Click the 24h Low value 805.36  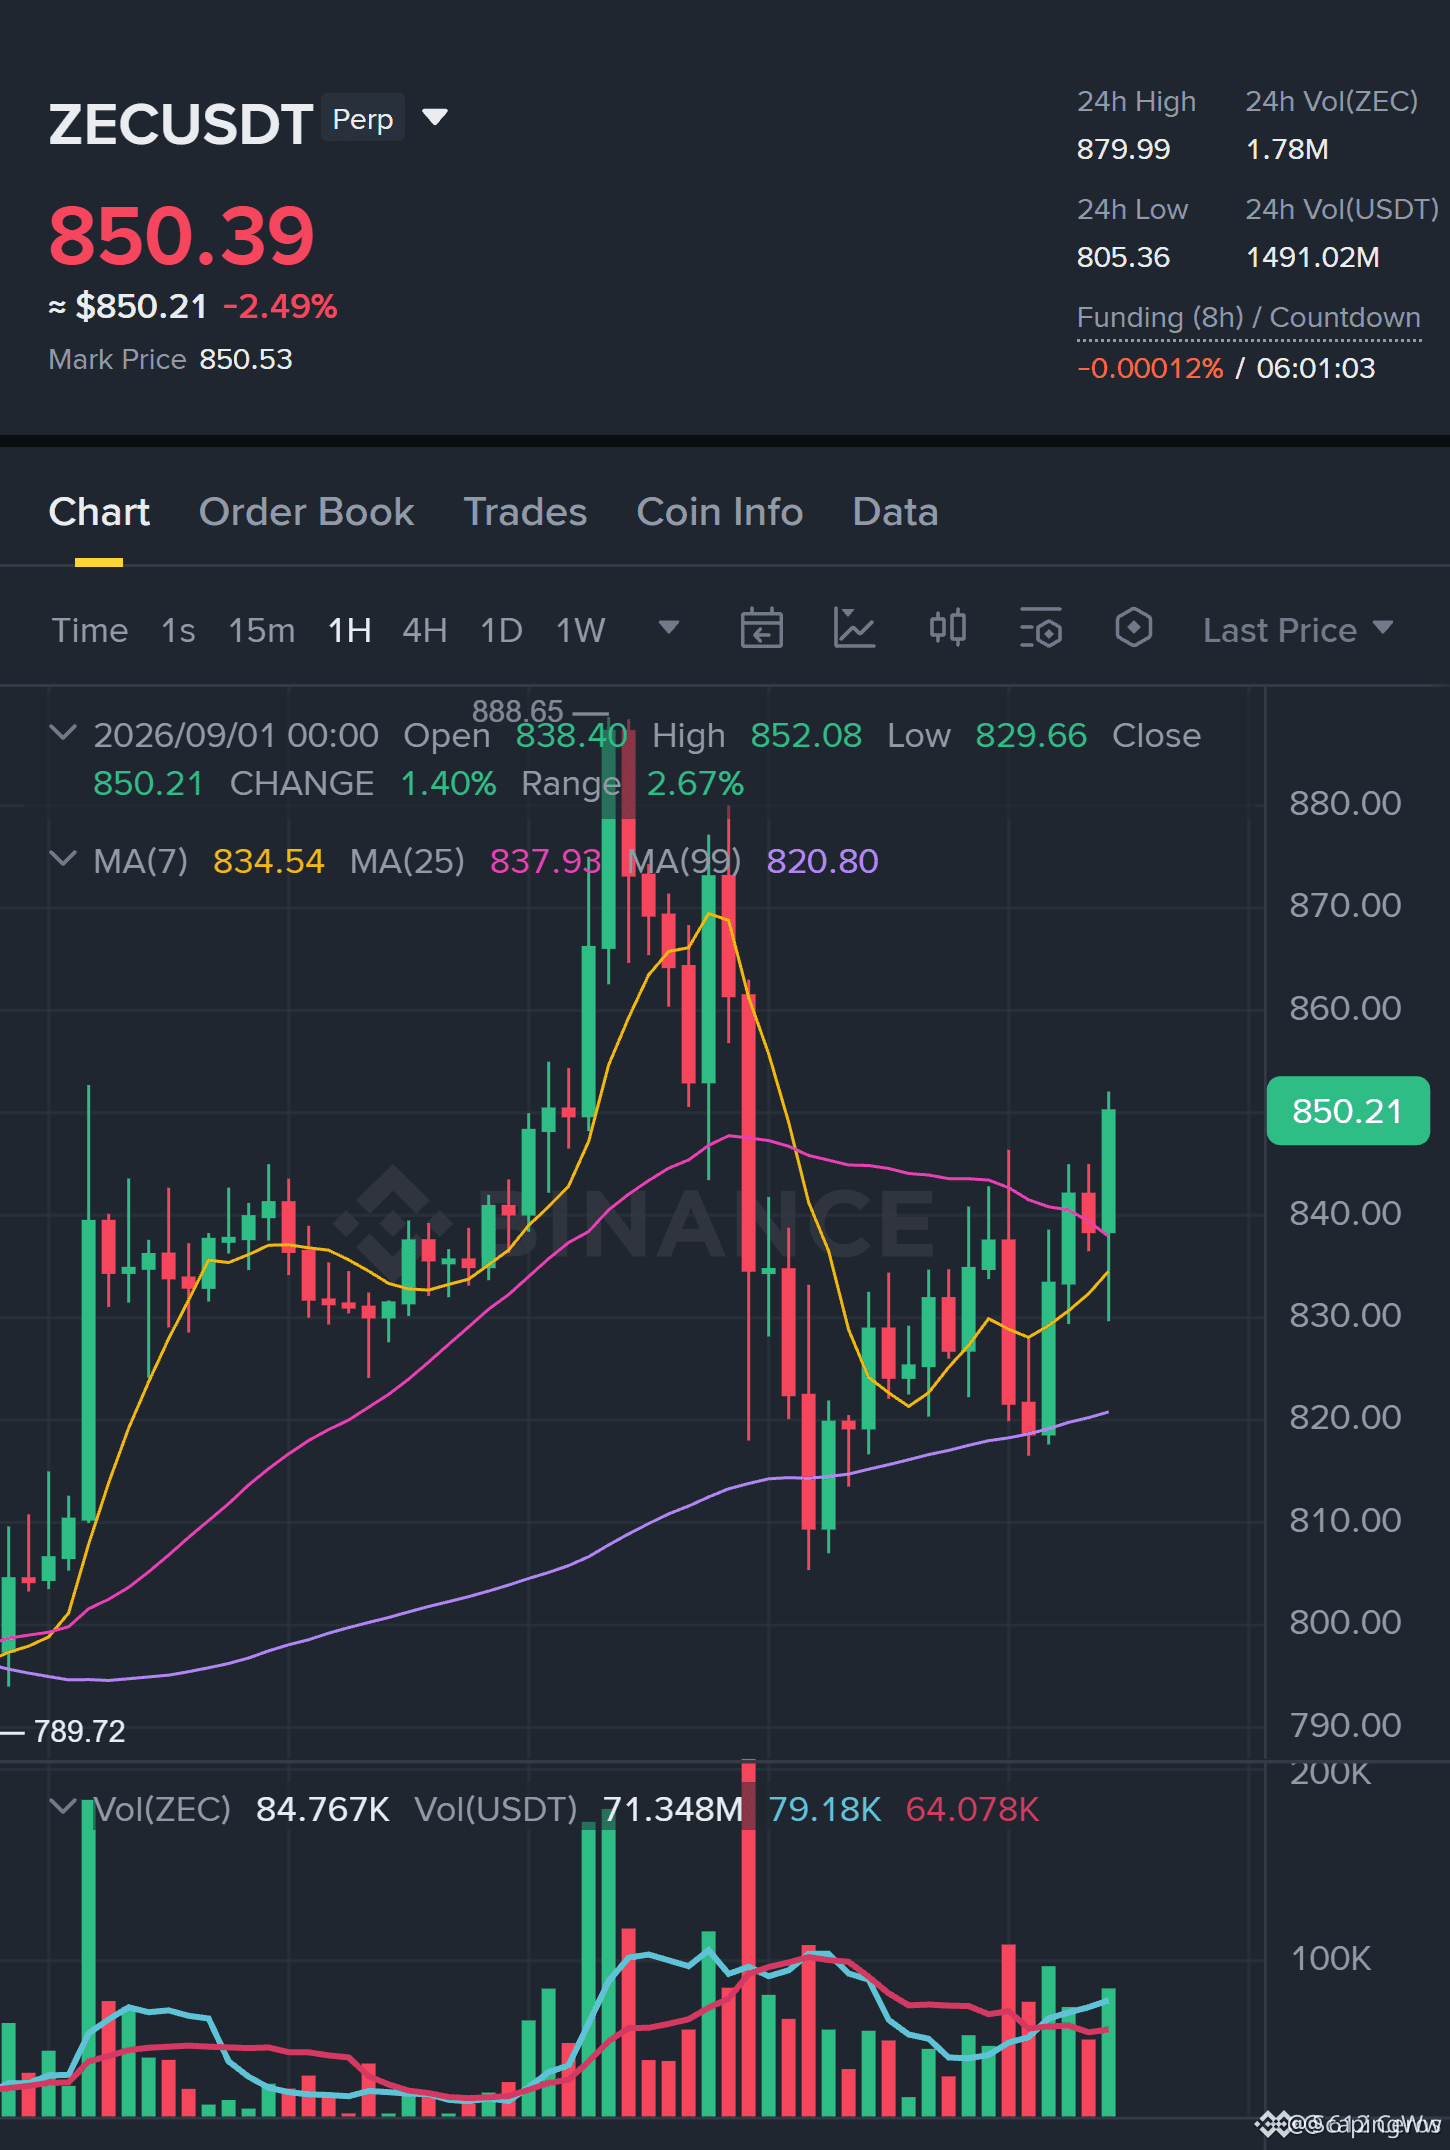1123,257
